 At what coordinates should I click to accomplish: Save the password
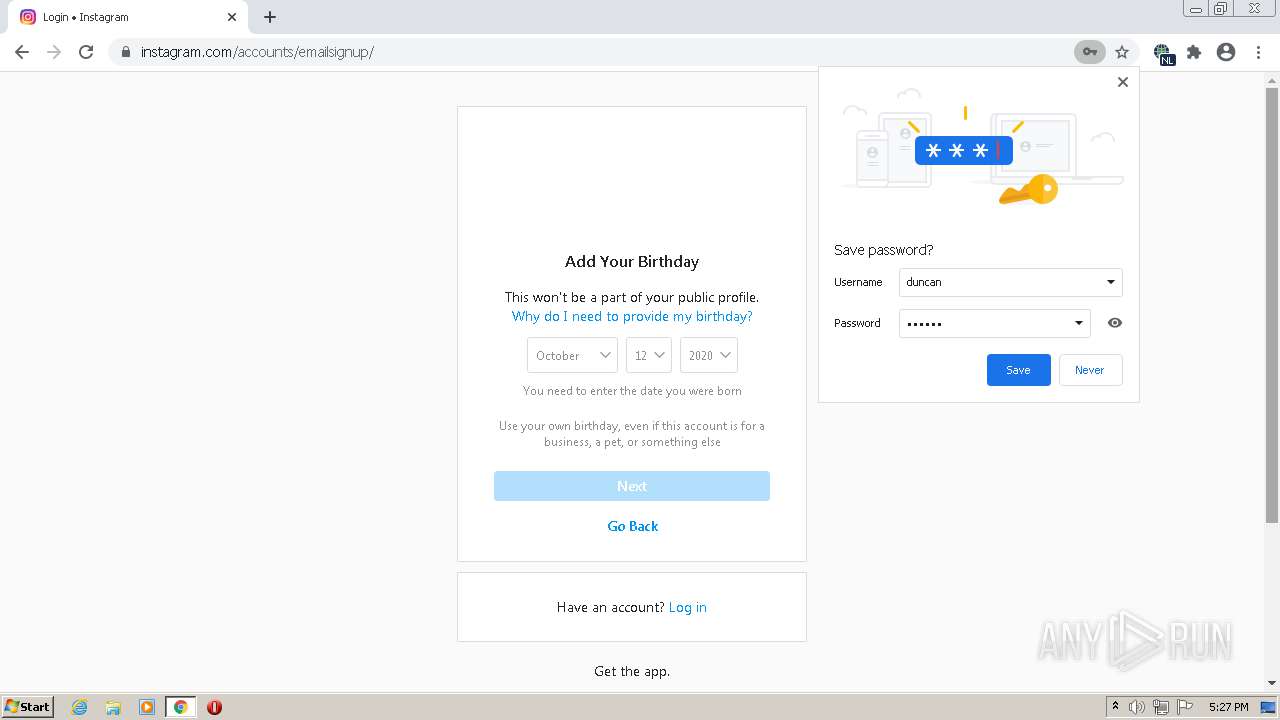(x=1018, y=370)
